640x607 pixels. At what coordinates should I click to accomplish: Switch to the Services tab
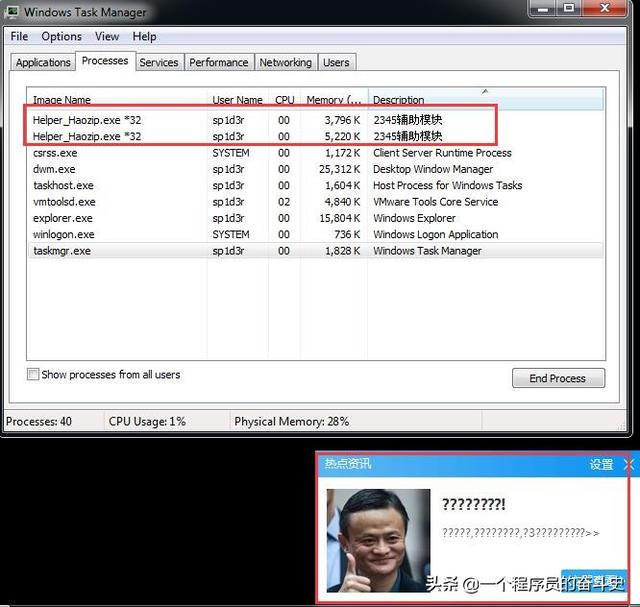[x=158, y=62]
